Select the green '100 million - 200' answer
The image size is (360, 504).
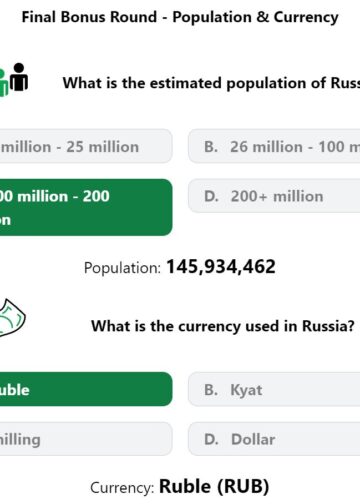[86, 207]
